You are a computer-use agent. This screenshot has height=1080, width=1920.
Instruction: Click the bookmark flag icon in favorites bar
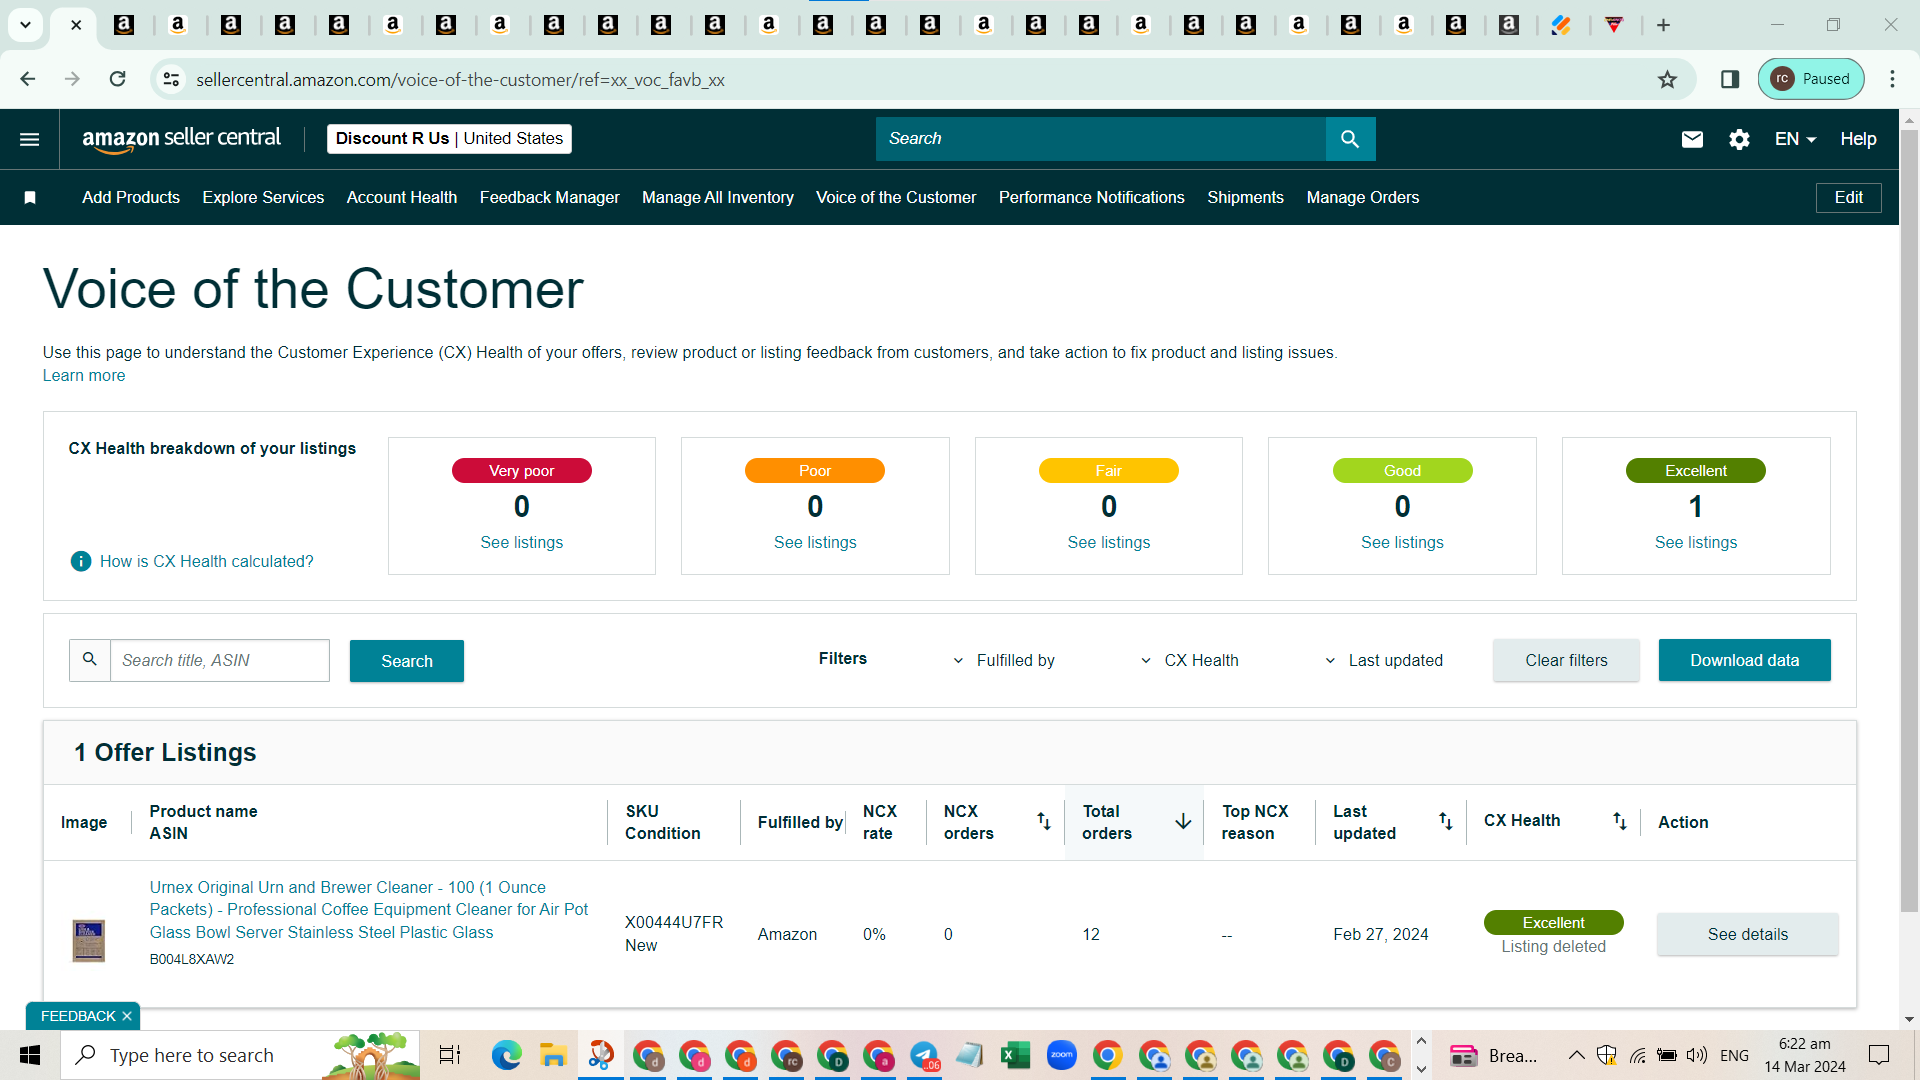click(x=30, y=198)
